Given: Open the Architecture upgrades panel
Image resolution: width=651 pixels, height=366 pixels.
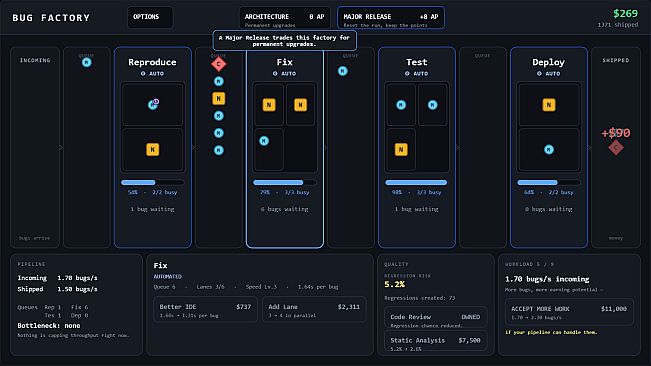Looking at the screenshot, I should click(284, 18).
